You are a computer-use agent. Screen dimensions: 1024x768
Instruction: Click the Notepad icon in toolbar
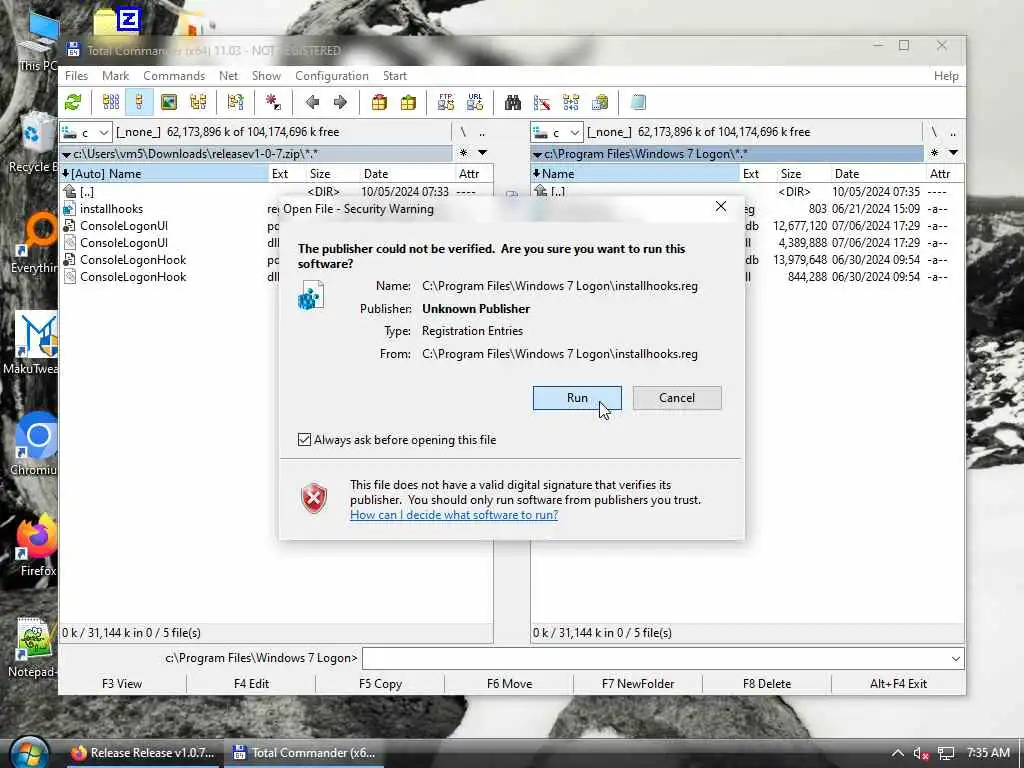[x=639, y=102]
